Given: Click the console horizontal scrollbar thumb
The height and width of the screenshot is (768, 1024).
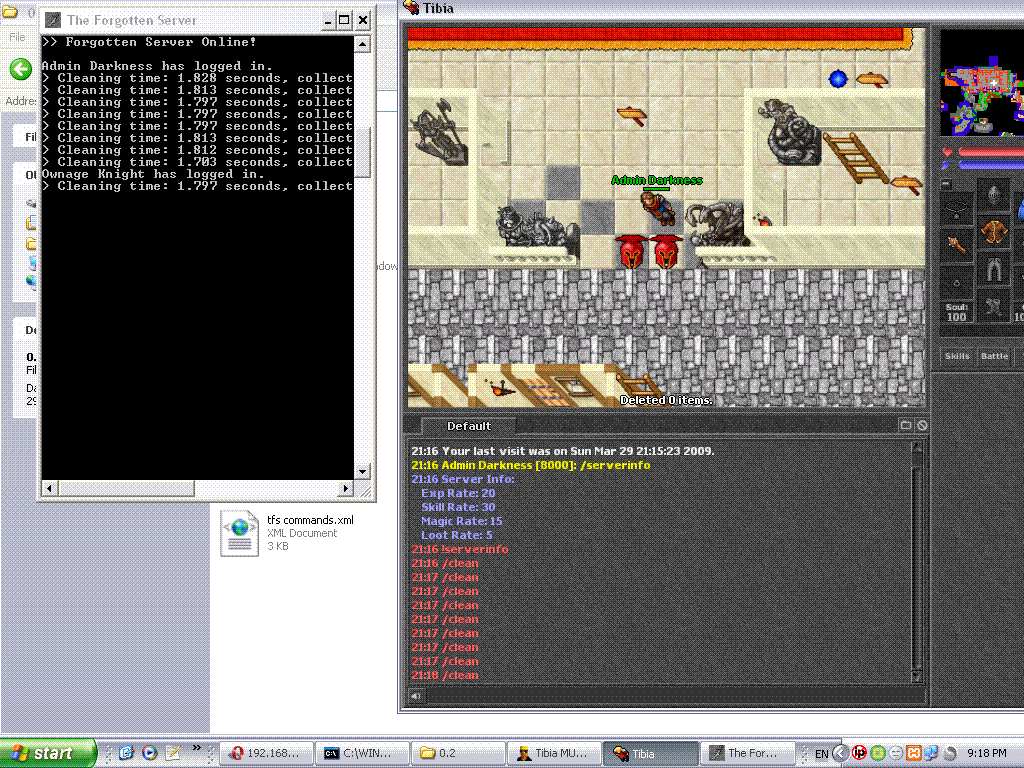Looking at the screenshot, I should coord(126,488).
